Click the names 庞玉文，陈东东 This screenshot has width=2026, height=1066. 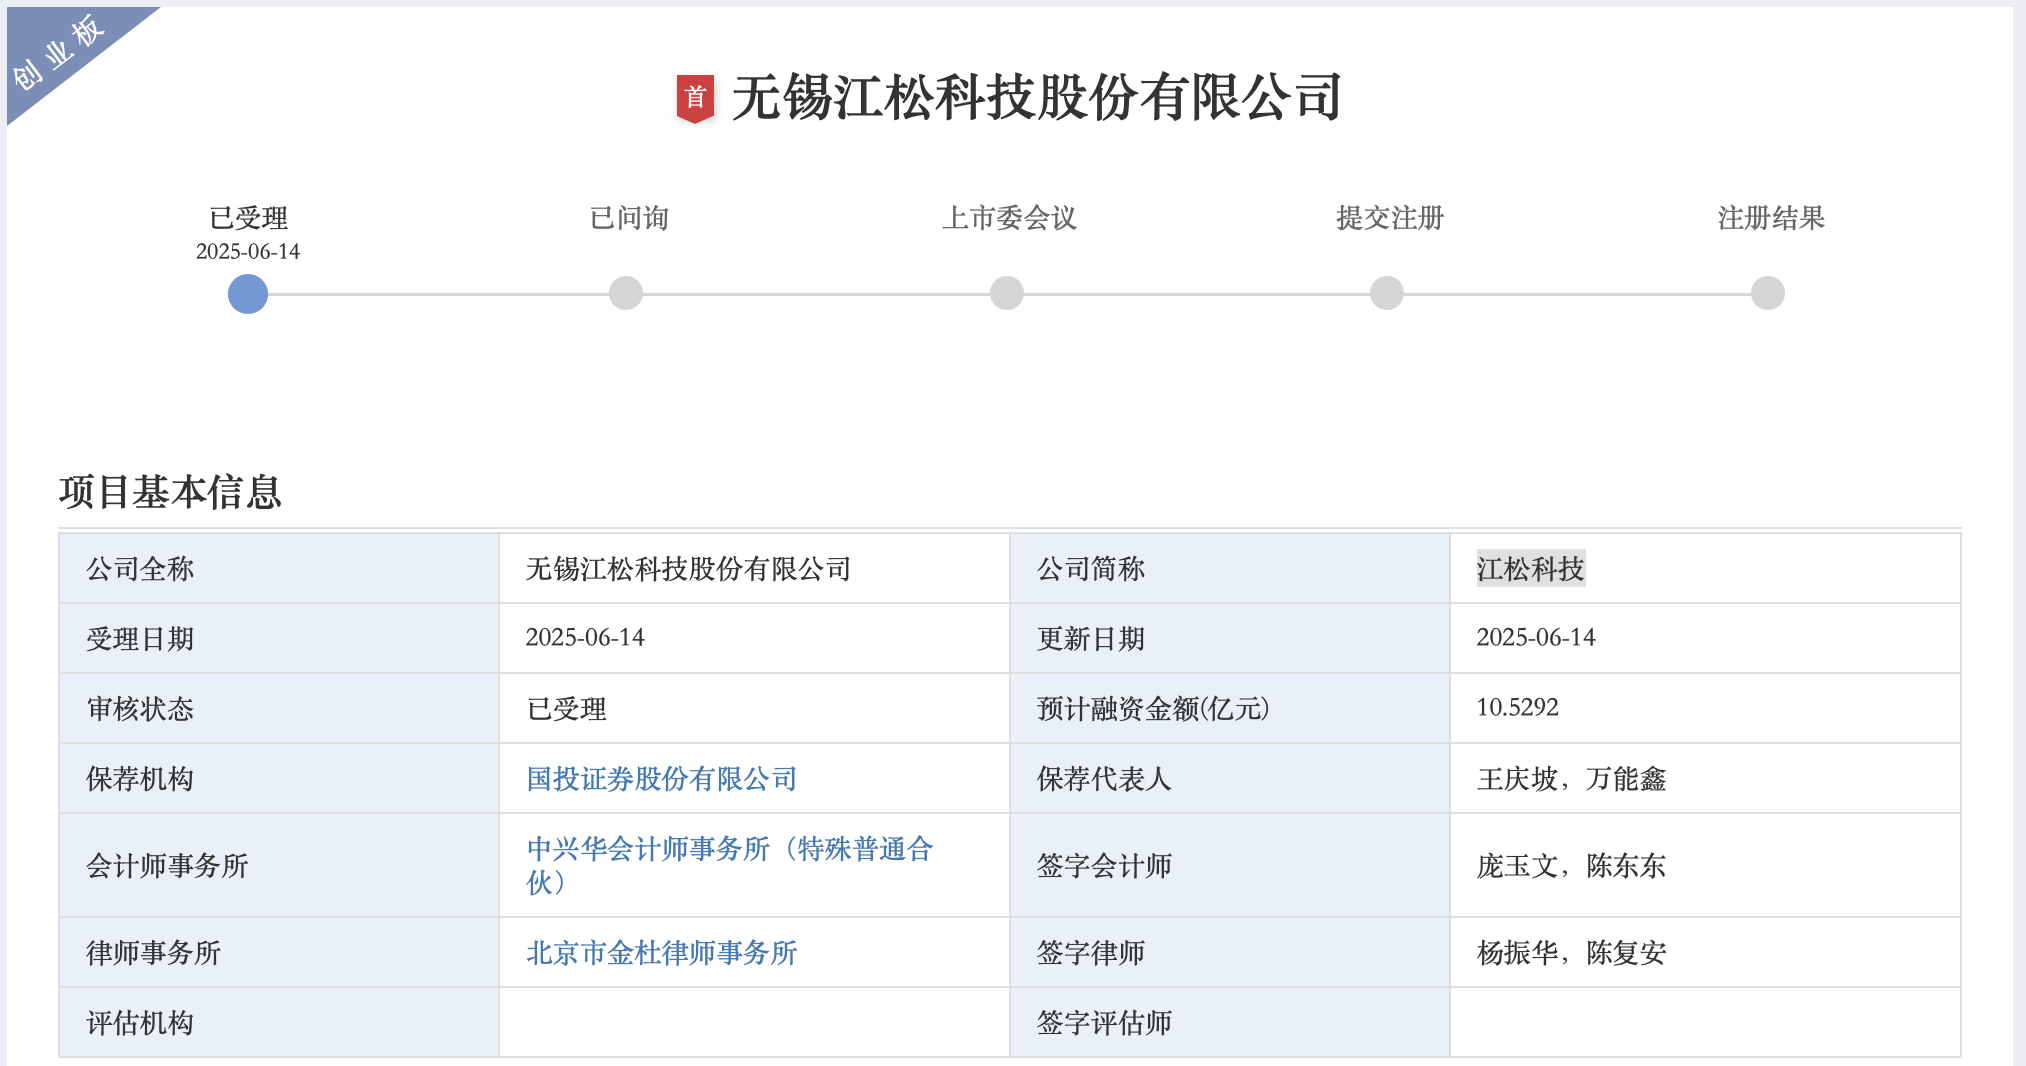point(1571,866)
